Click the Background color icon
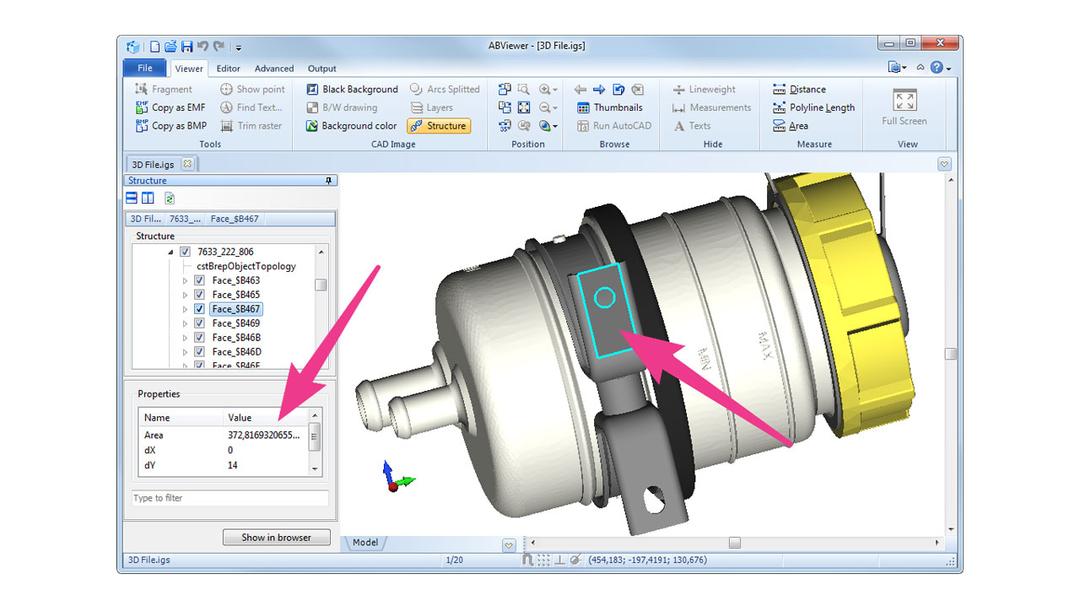The width and height of the screenshot is (1080, 608). [x=313, y=126]
